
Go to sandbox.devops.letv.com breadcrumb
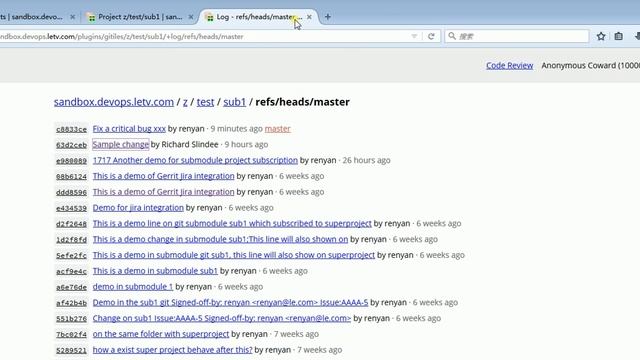114,102
